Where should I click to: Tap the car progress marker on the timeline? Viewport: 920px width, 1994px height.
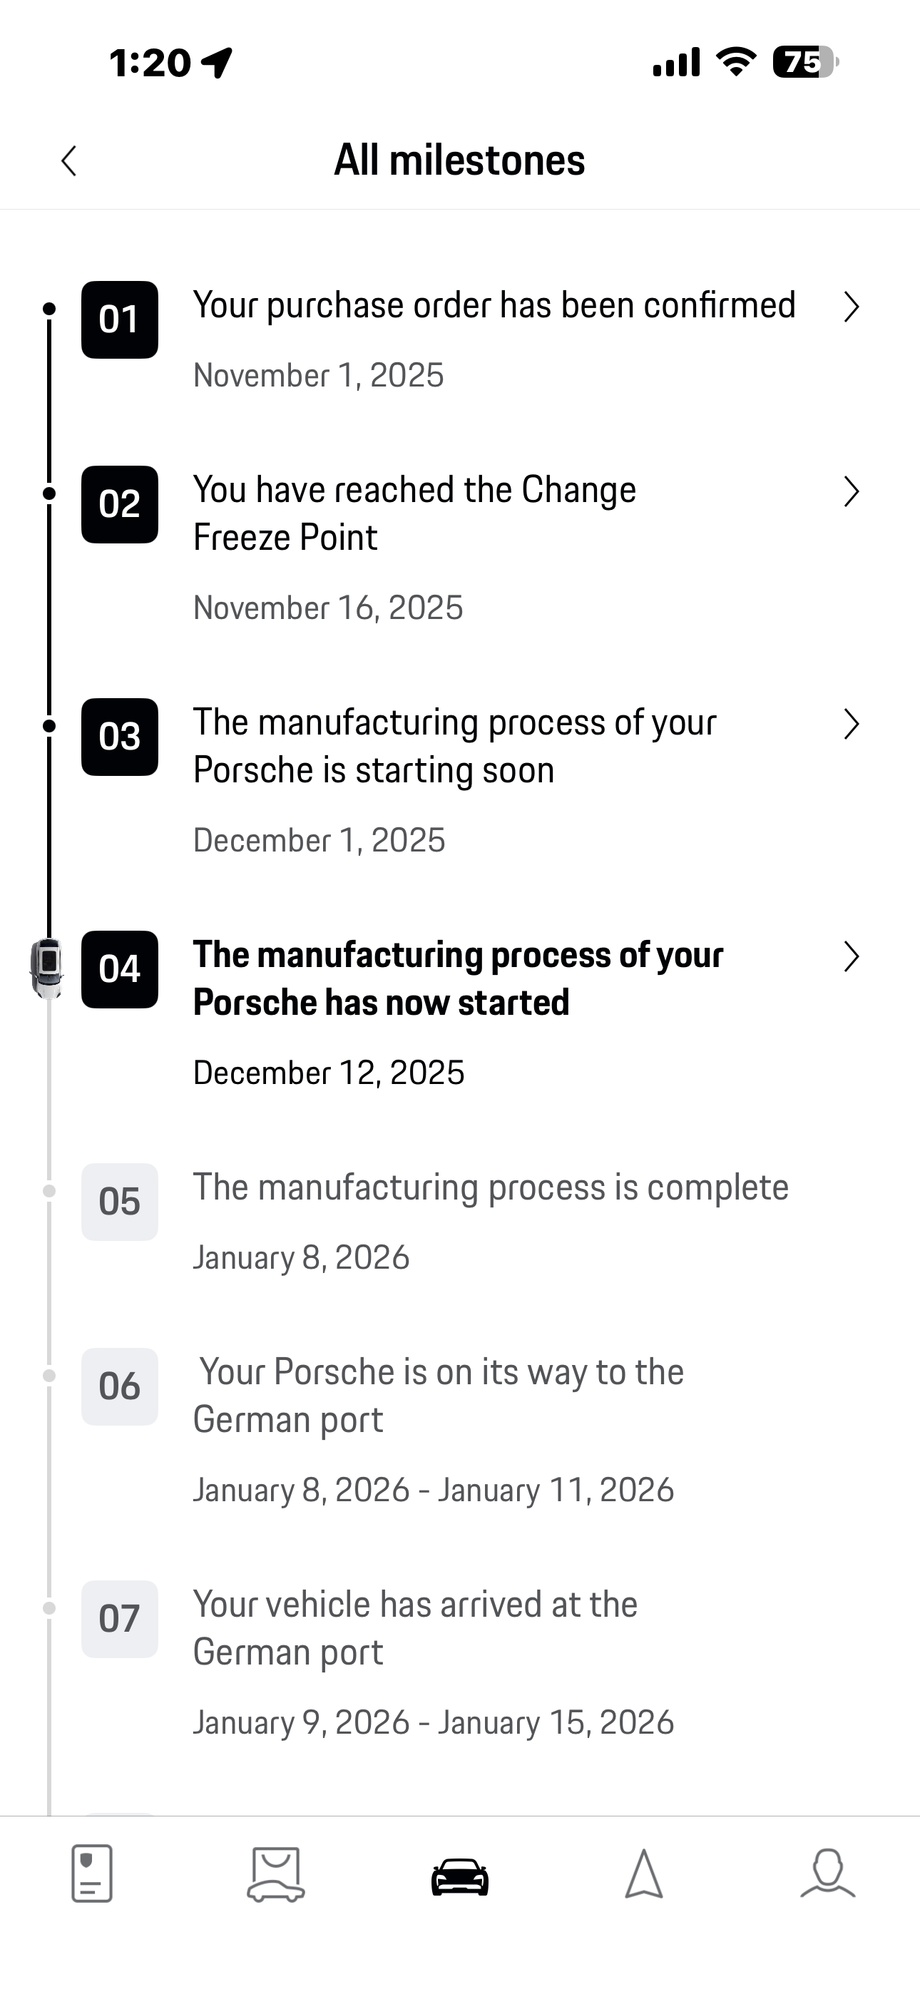(48, 969)
